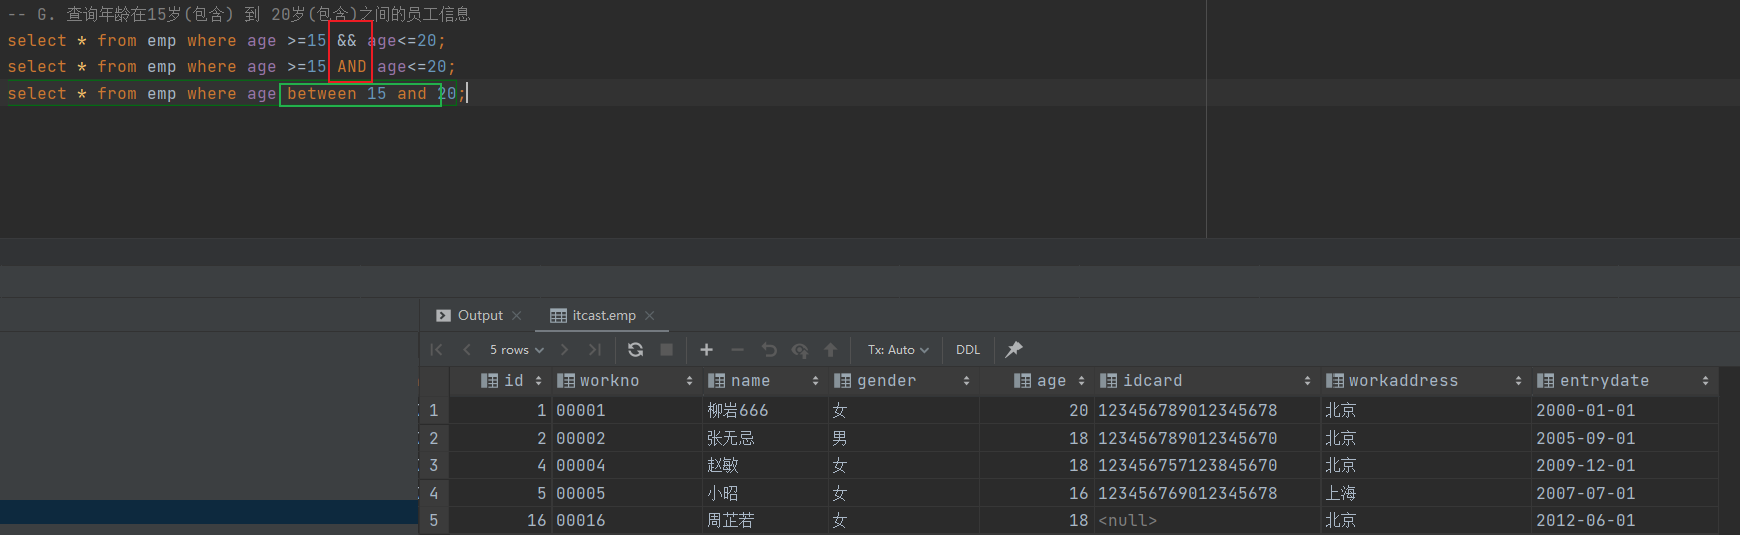The height and width of the screenshot is (535, 1740).
Task: Sort by the name column arrows
Action: 815,381
